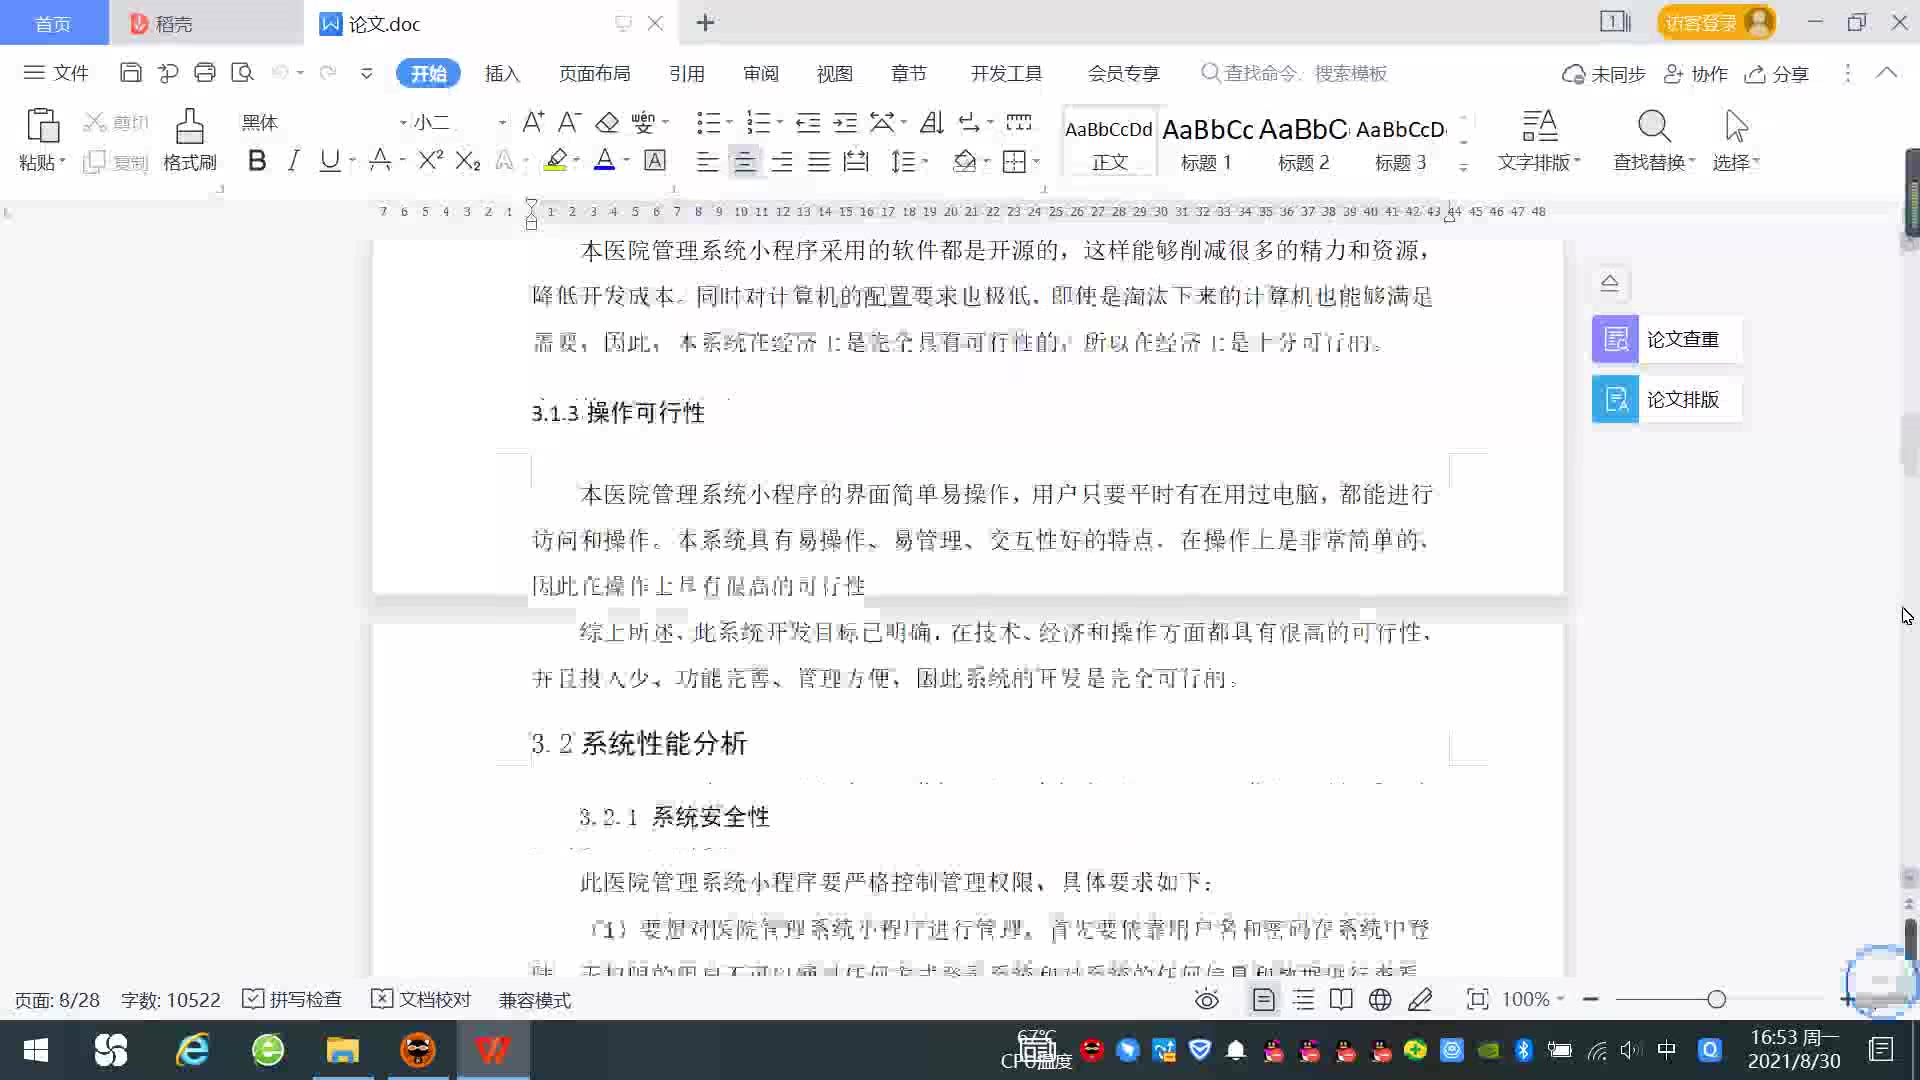
Task: Open the font size dropdown 小二
Action: click(501, 122)
